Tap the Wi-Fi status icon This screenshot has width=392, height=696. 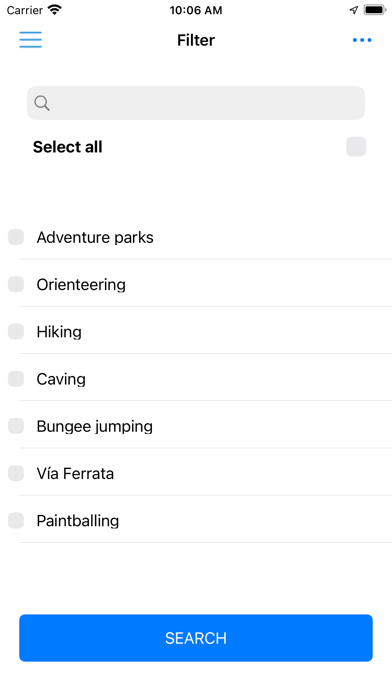(55, 10)
